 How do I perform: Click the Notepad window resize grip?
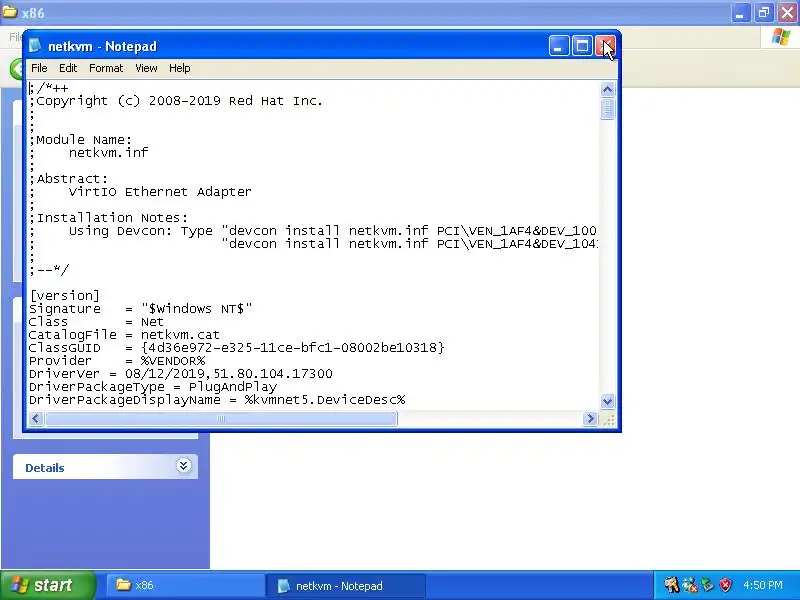[x=608, y=419]
